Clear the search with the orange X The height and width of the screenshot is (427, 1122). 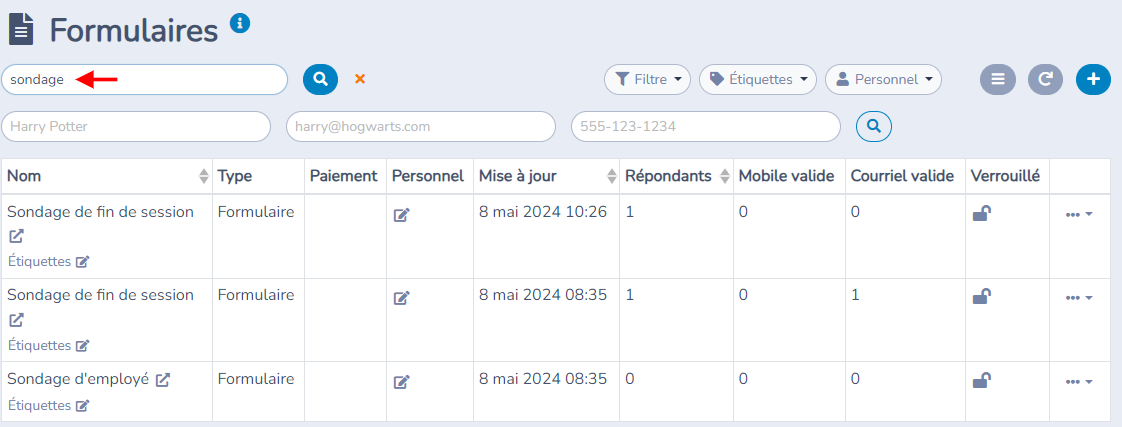coord(360,79)
